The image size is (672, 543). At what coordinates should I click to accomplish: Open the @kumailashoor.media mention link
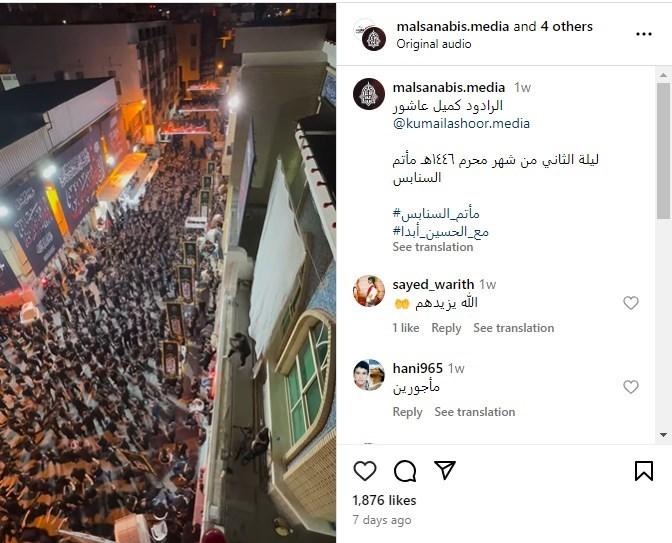coord(461,123)
